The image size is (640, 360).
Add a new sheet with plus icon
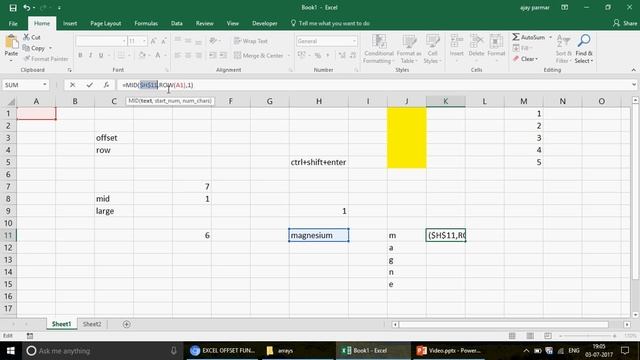point(127,324)
